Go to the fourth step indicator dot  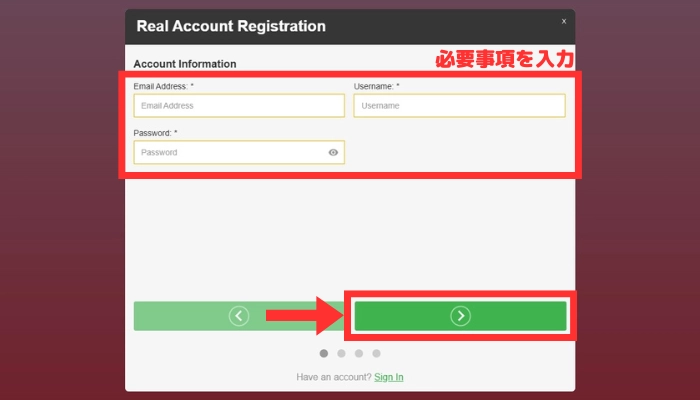(377, 353)
